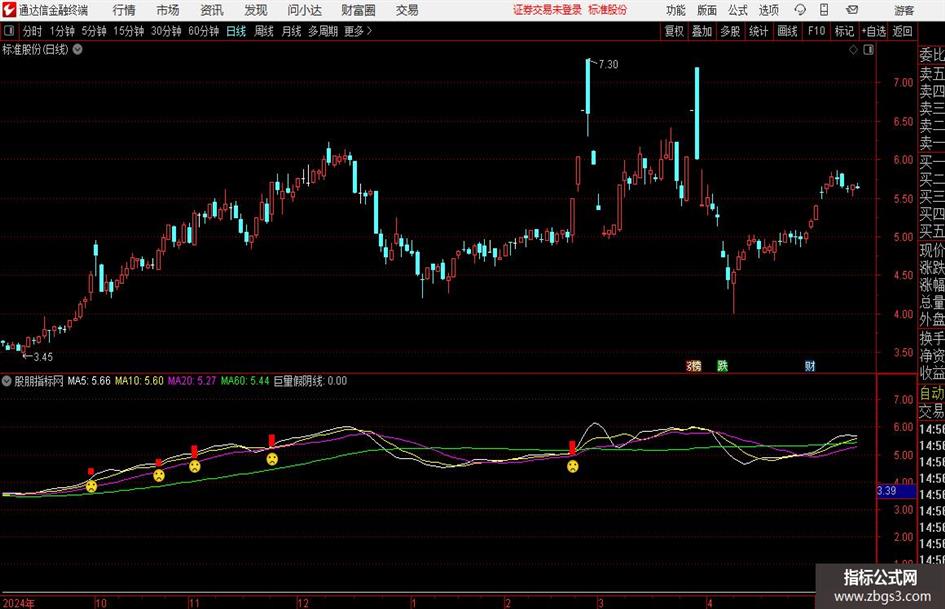Click the 巨量假阴线: 0.00 value
945x609 pixels.
coord(310,381)
